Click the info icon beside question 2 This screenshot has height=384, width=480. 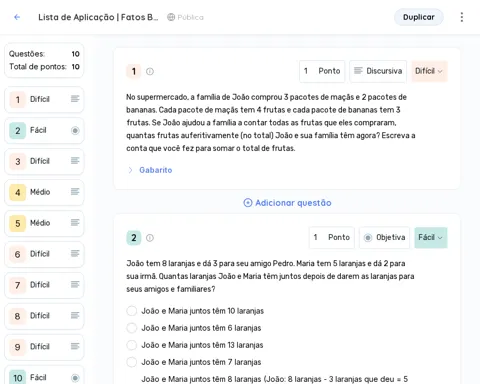point(150,238)
